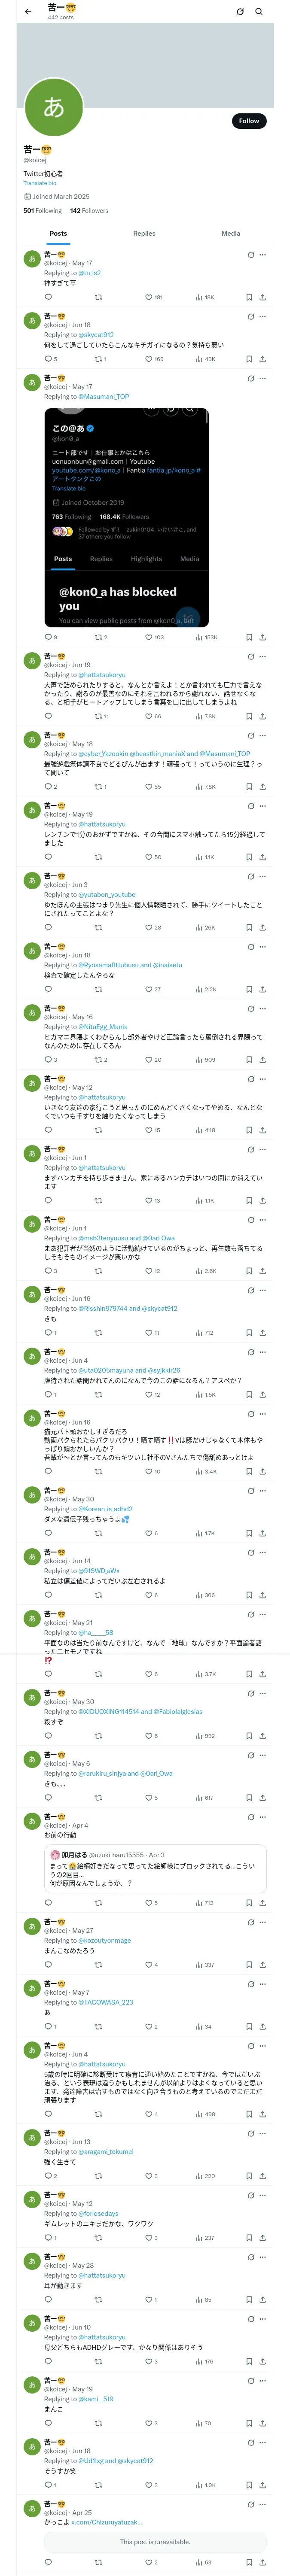The height and width of the screenshot is (2576, 290).
Task: View analytics of the Jun 18 @skycat912 reply
Action: 205,359
